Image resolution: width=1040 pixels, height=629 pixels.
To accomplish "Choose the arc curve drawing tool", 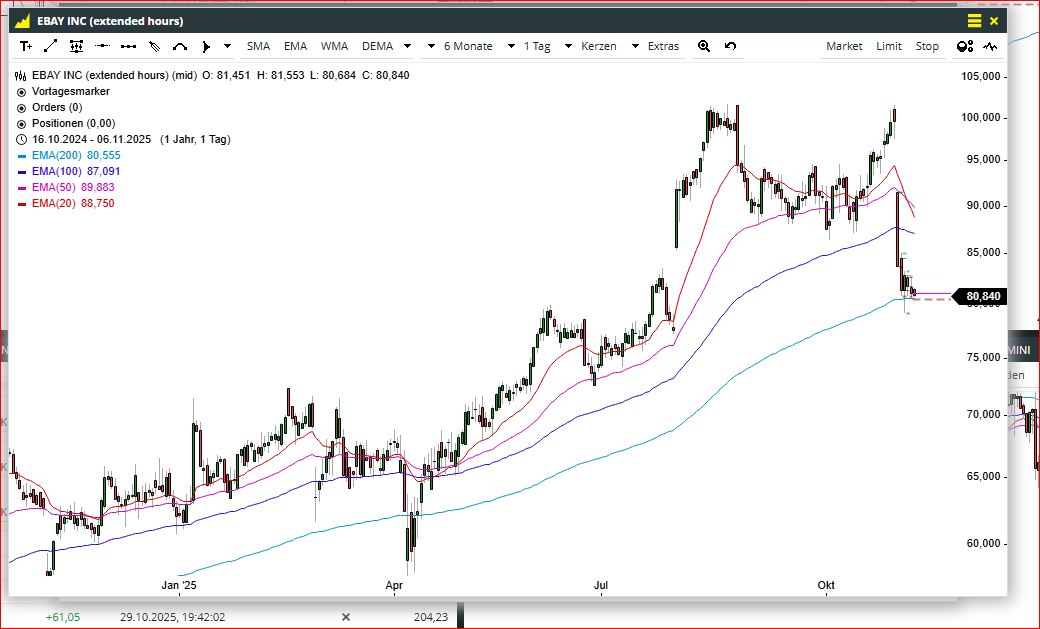I will point(180,46).
